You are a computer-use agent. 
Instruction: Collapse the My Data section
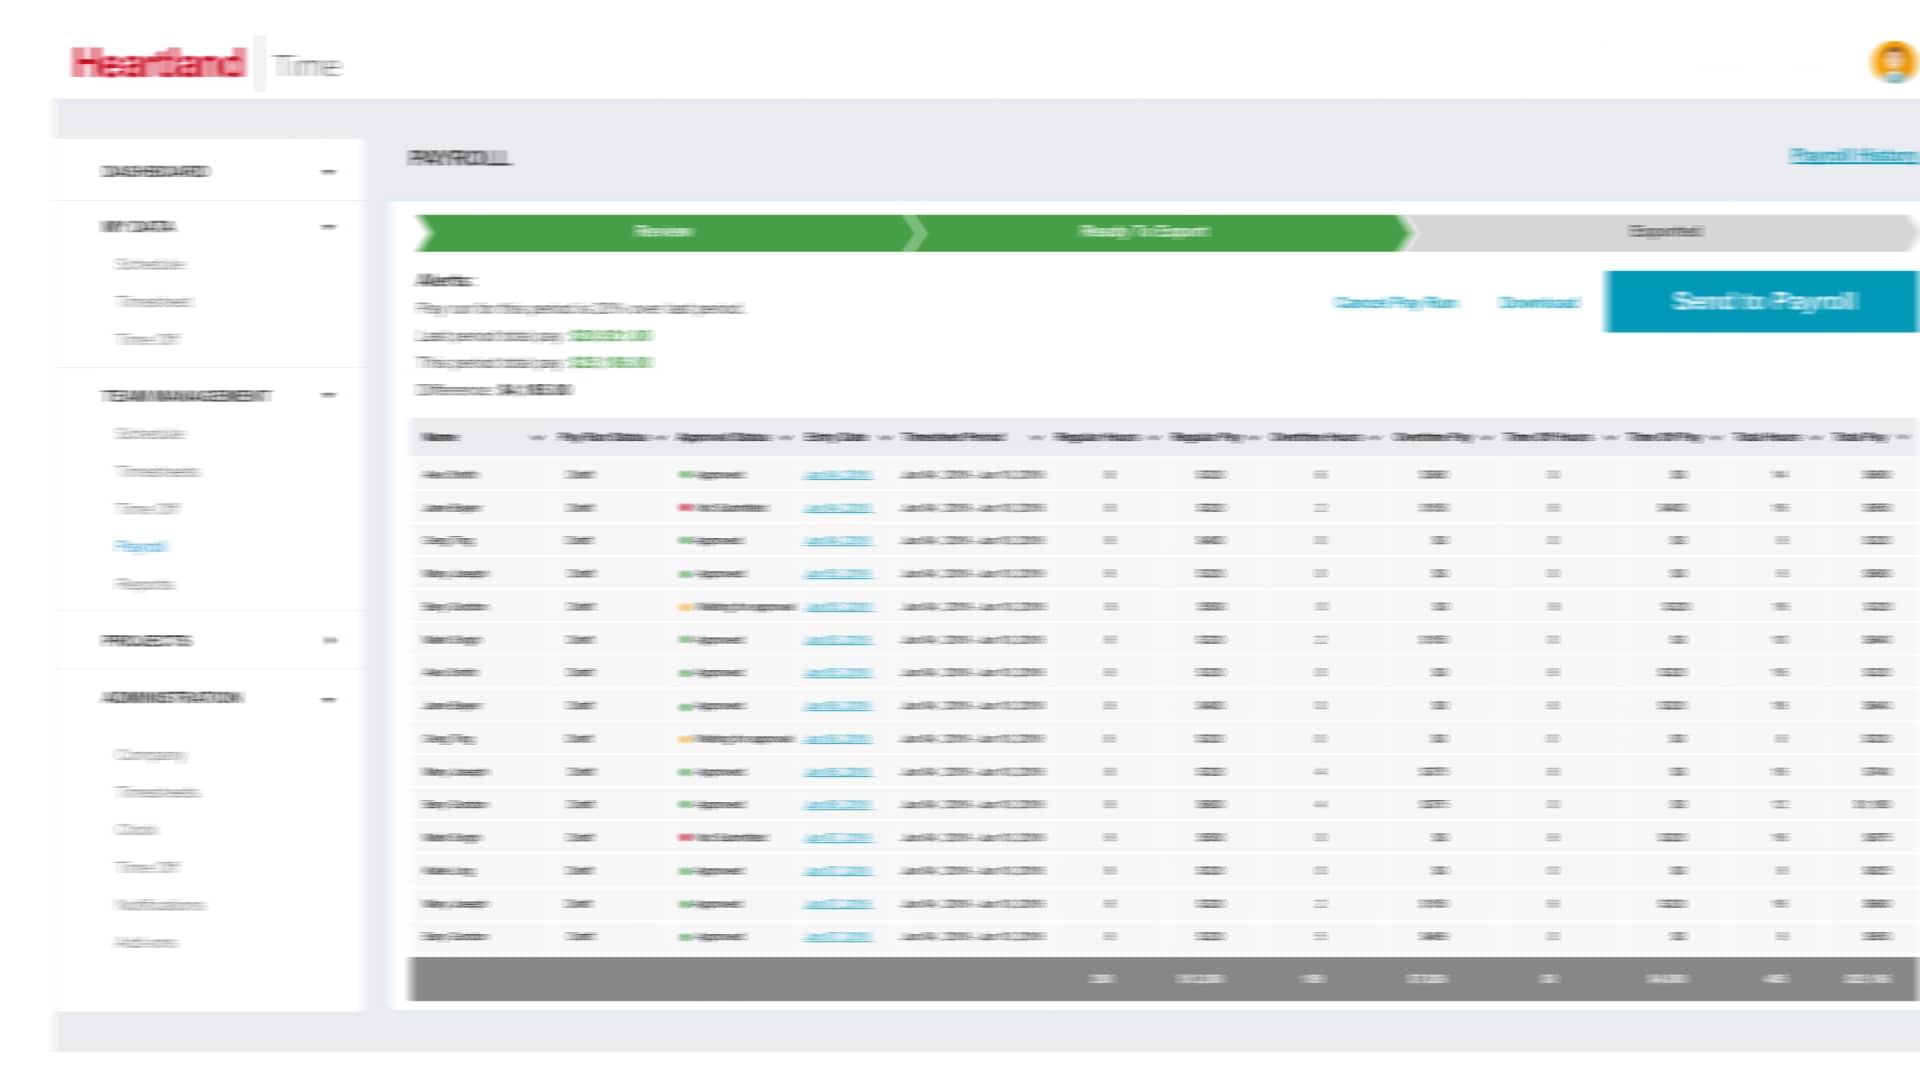point(328,227)
